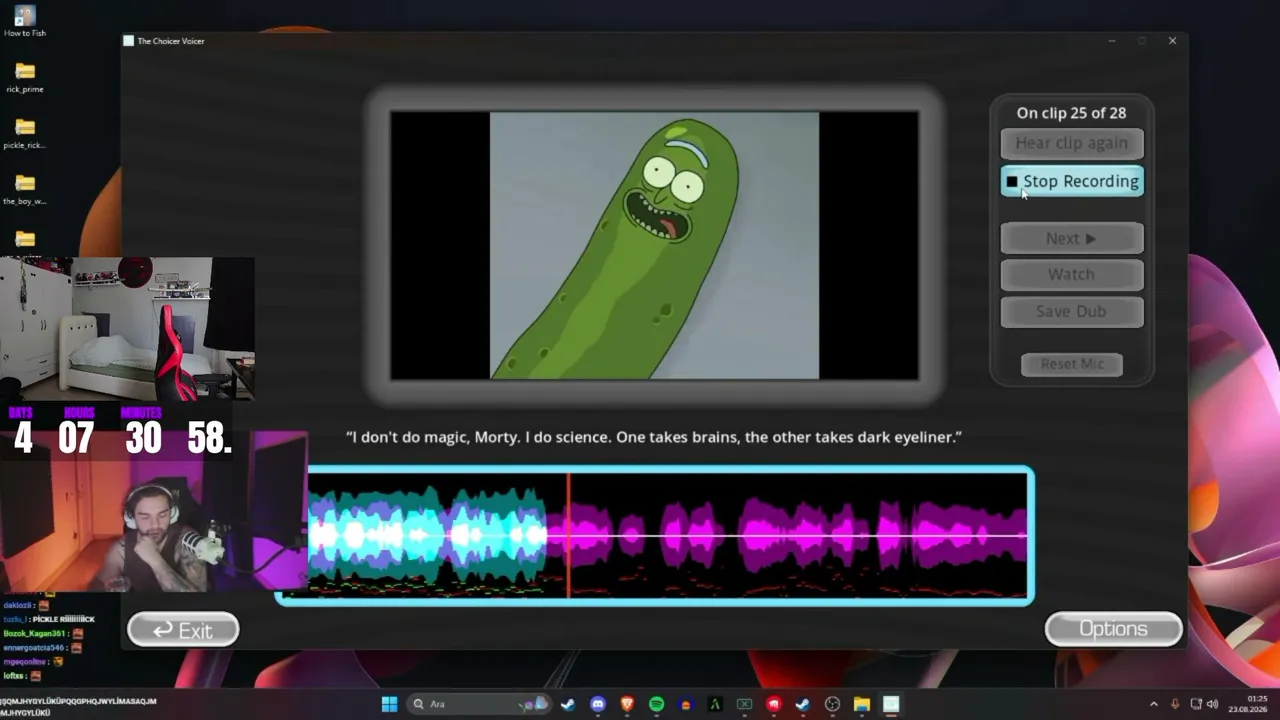
Task: Click the "The Choicer Voicer" window title
Action: (x=171, y=41)
